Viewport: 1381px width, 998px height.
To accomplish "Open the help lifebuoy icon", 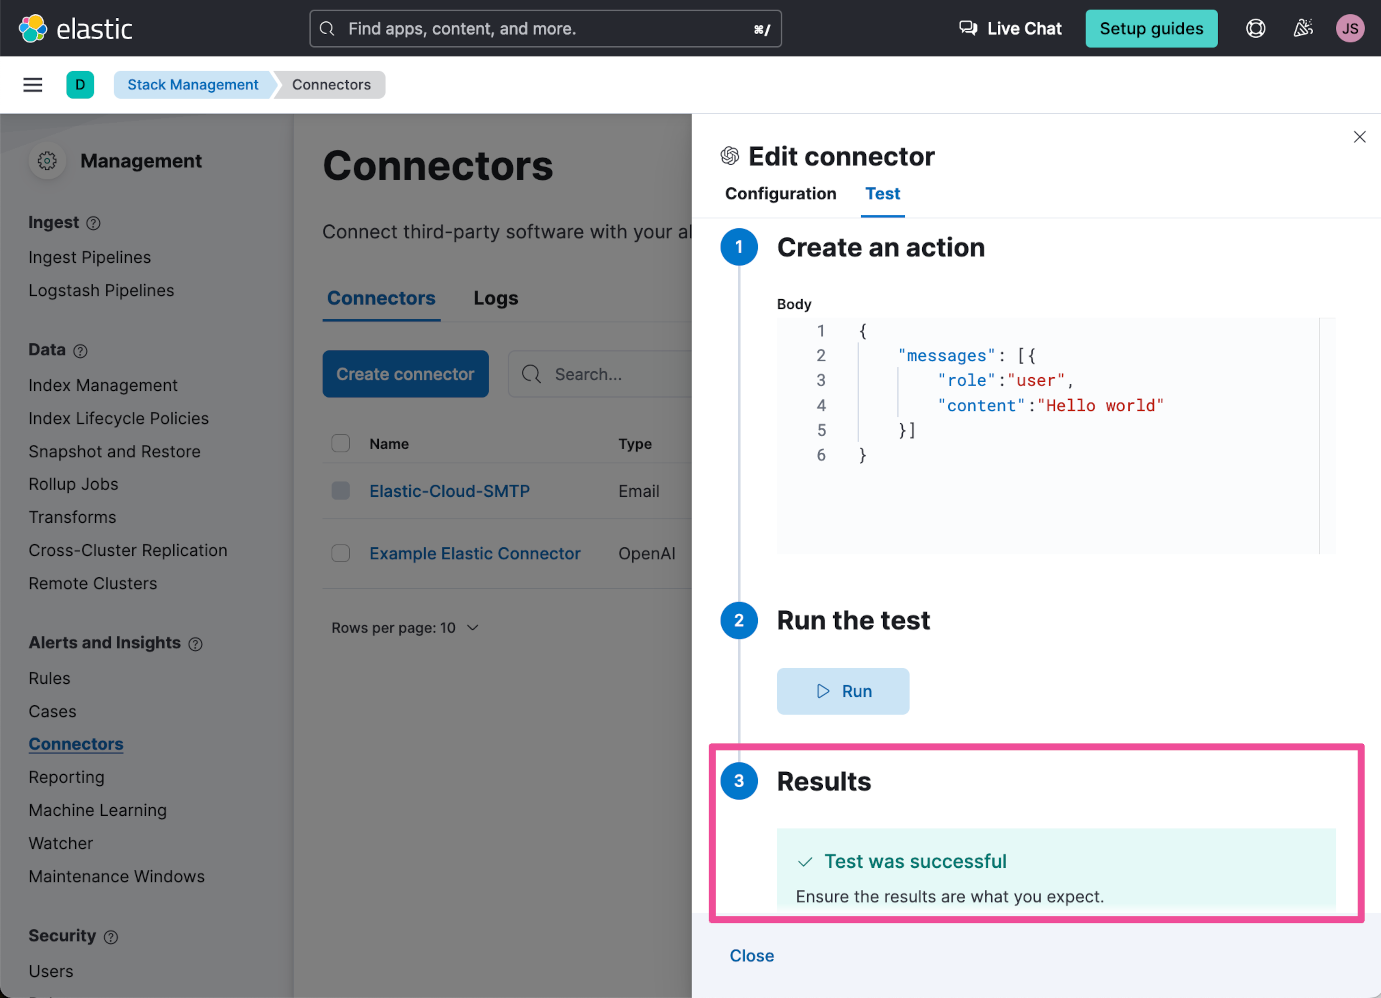I will 1255,29.
